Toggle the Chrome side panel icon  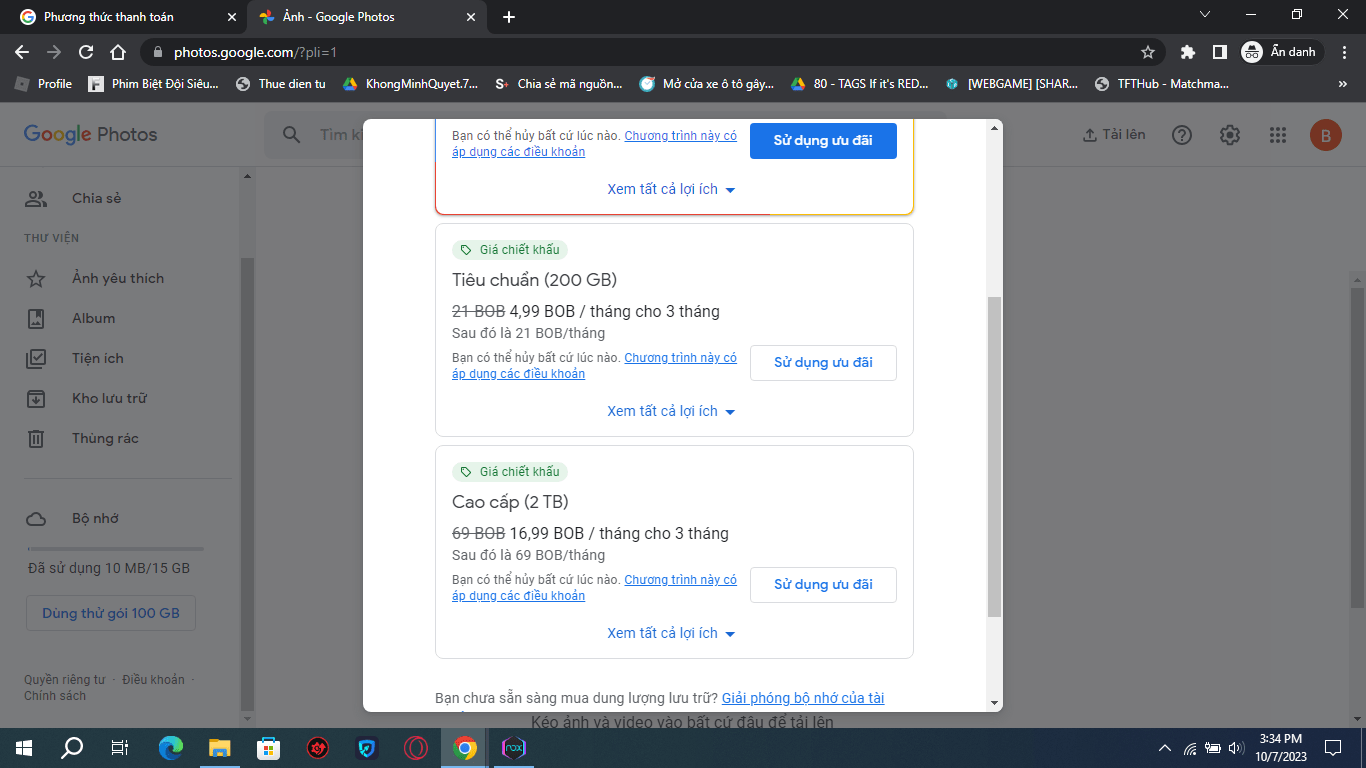[x=1220, y=52]
